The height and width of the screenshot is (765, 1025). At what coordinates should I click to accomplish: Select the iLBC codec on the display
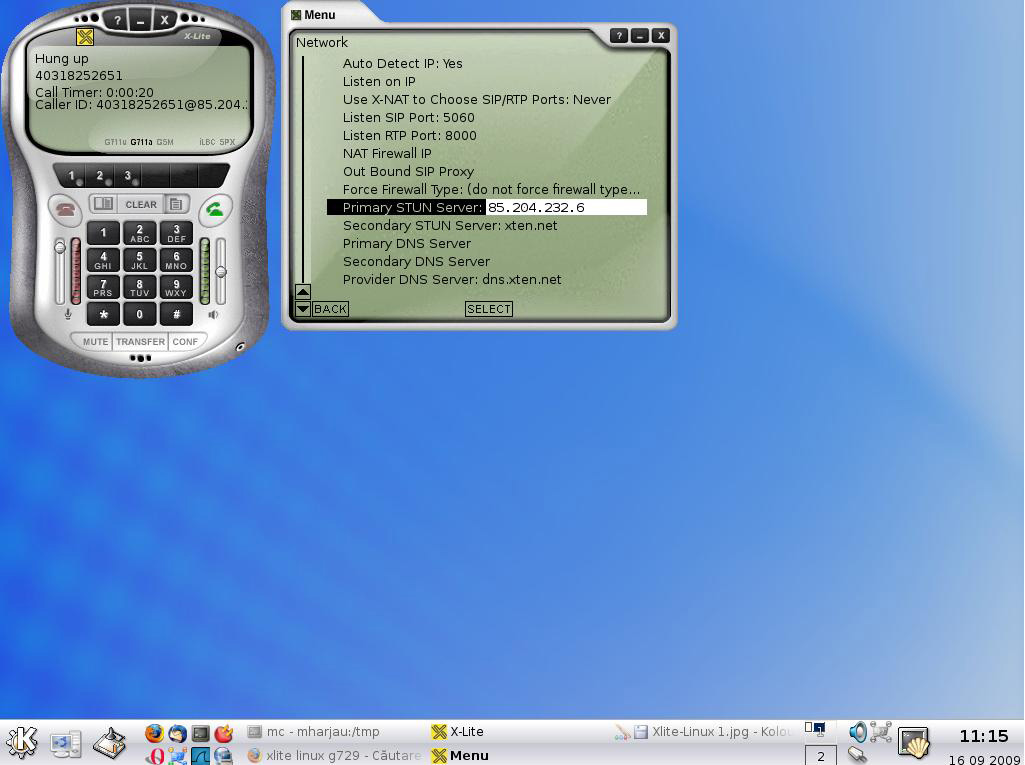(x=207, y=142)
